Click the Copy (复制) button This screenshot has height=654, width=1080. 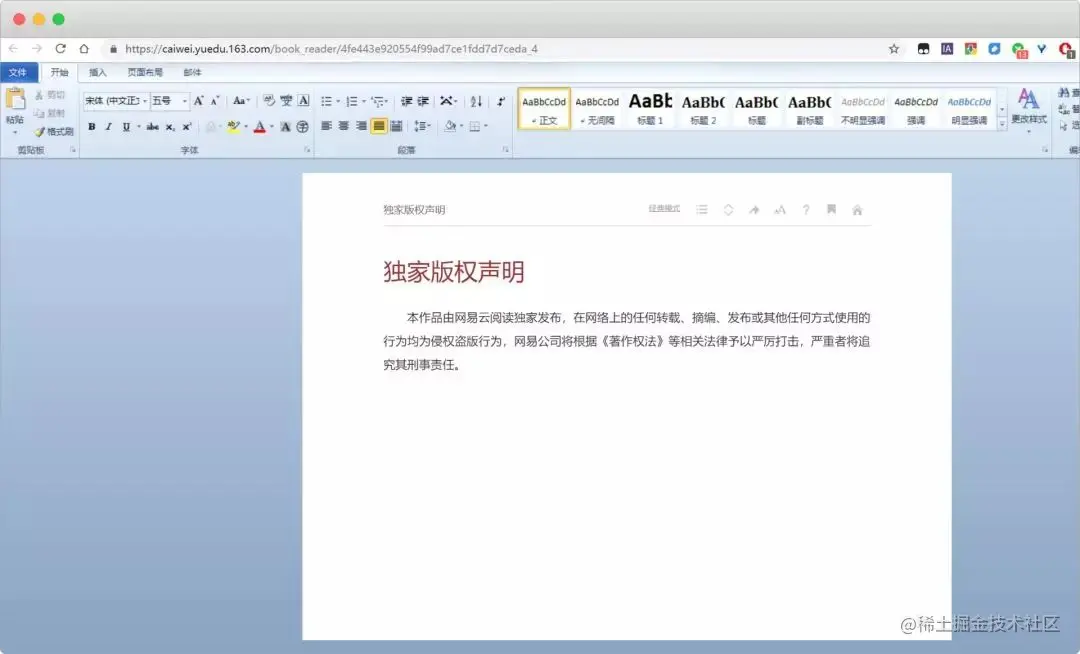point(50,113)
